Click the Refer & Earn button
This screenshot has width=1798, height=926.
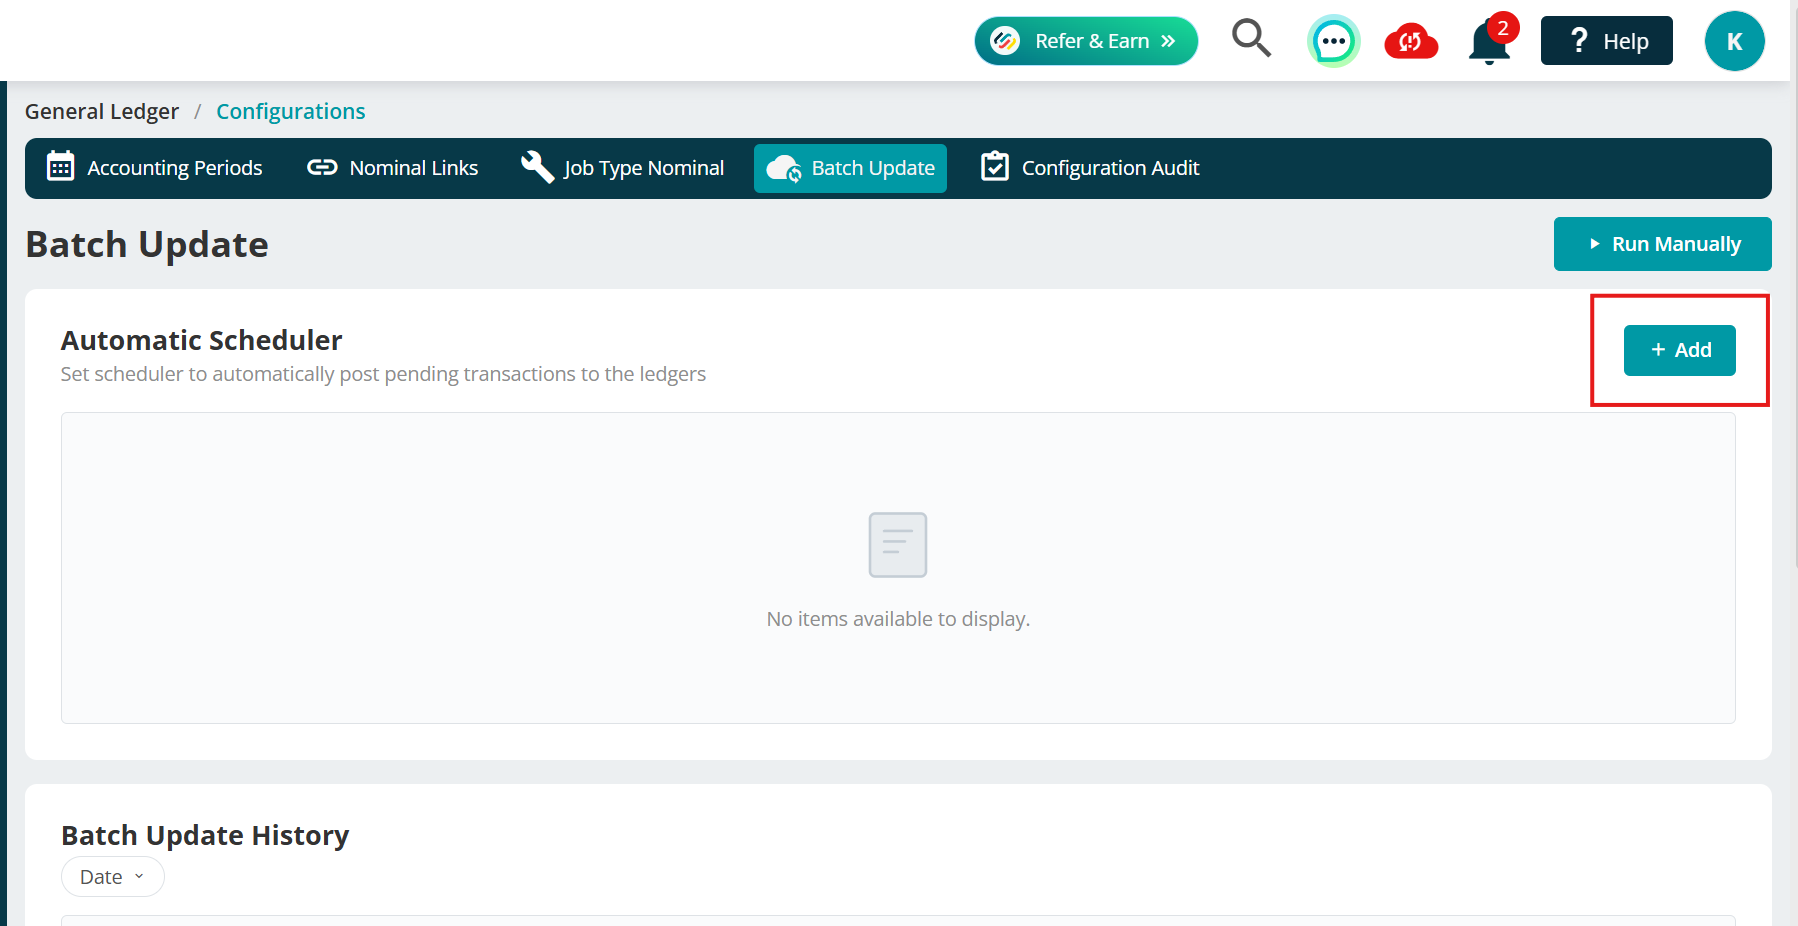click(x=1086, y=41)
